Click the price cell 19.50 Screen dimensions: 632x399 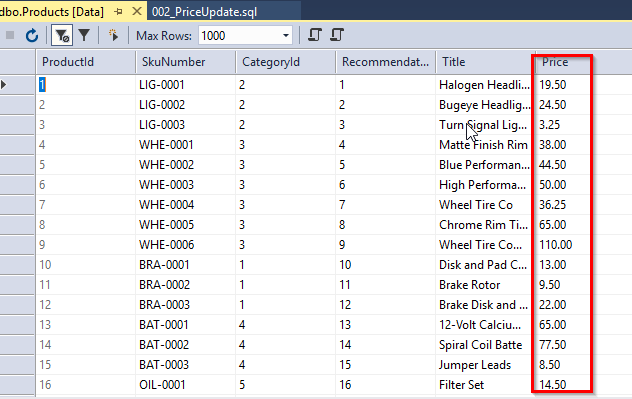pyautogui.click(x=563, y=85)
